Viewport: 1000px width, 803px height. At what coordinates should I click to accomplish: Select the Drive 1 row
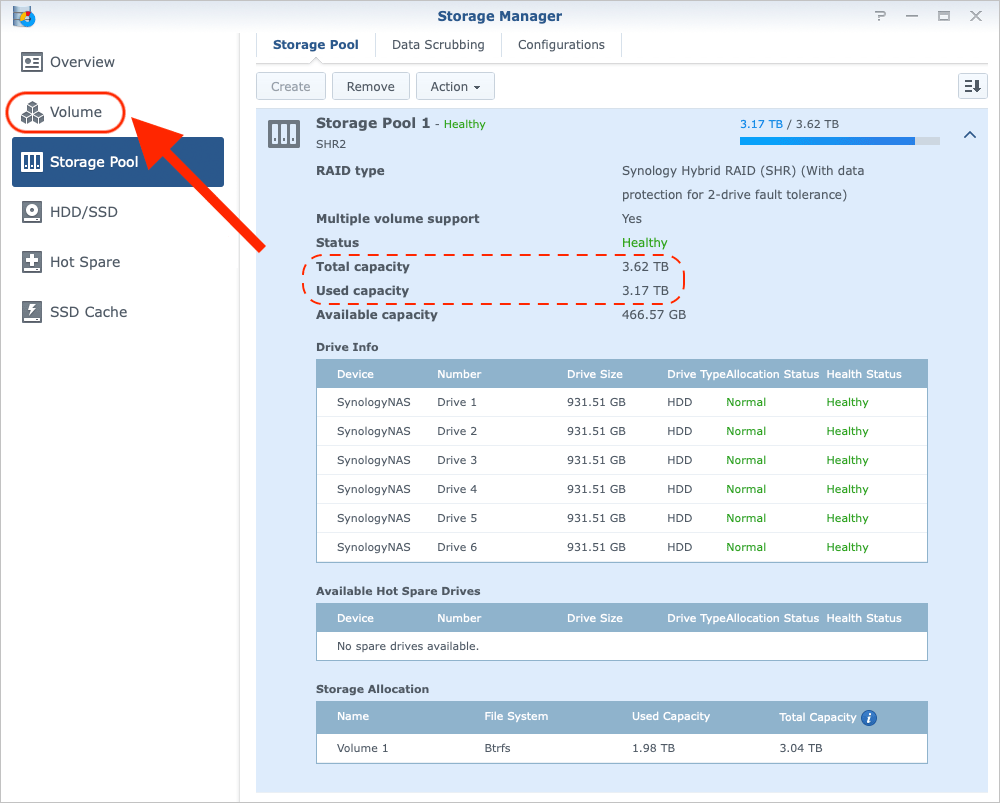622,402
